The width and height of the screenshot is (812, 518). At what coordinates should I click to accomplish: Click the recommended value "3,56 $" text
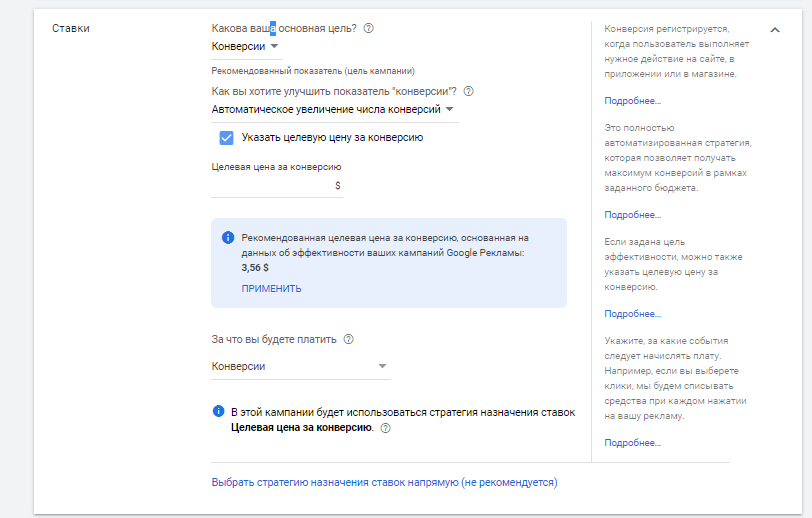coord(255,267)
